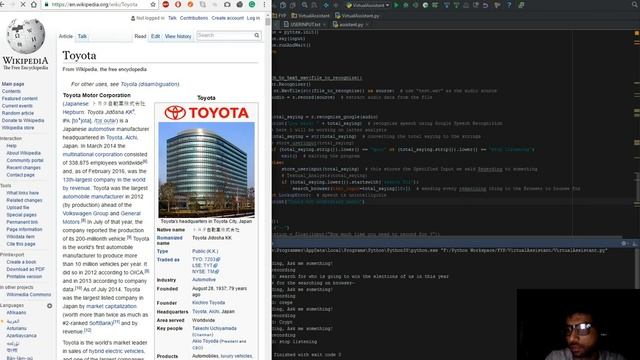Click 'Toyota Motor Corporation' bold text in article

(x=97, y=95)
